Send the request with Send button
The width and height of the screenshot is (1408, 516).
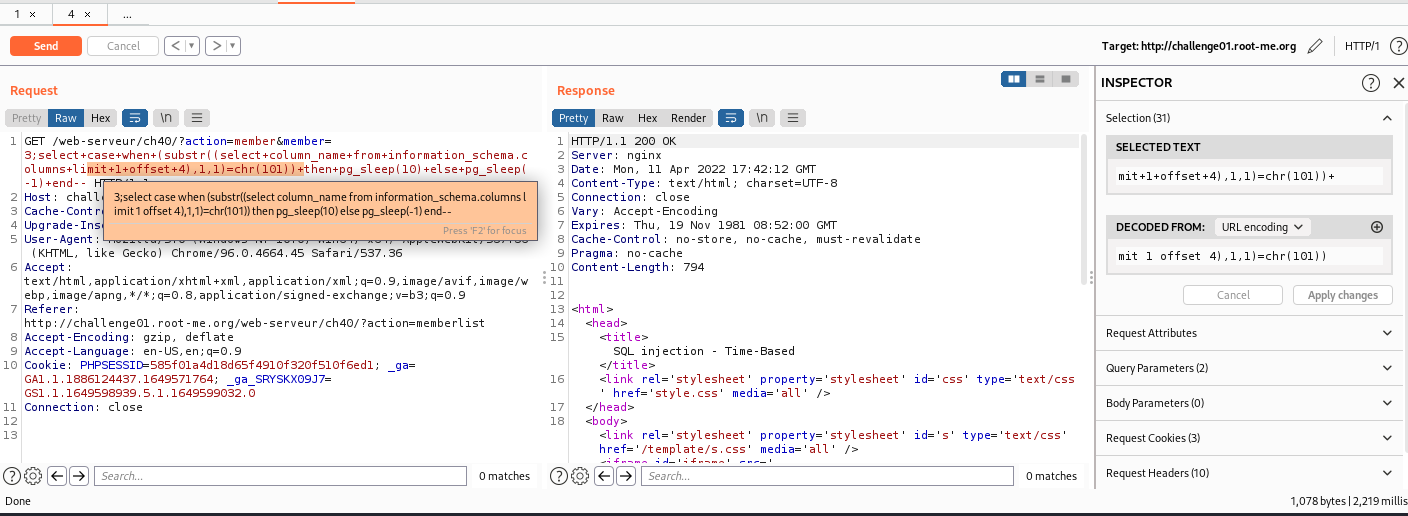[46, 46]
